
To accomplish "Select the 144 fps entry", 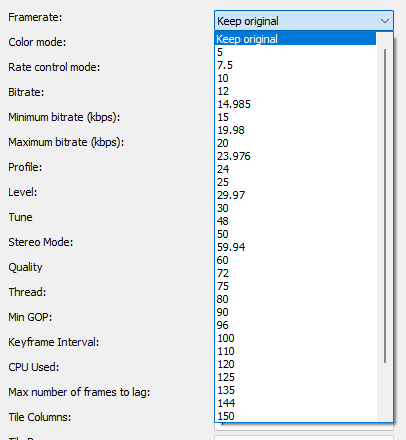I will coord(295,403).
